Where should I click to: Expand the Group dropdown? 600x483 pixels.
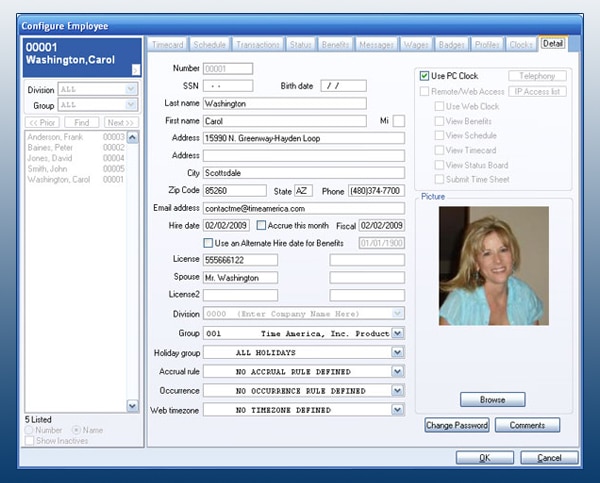[398, 333]
